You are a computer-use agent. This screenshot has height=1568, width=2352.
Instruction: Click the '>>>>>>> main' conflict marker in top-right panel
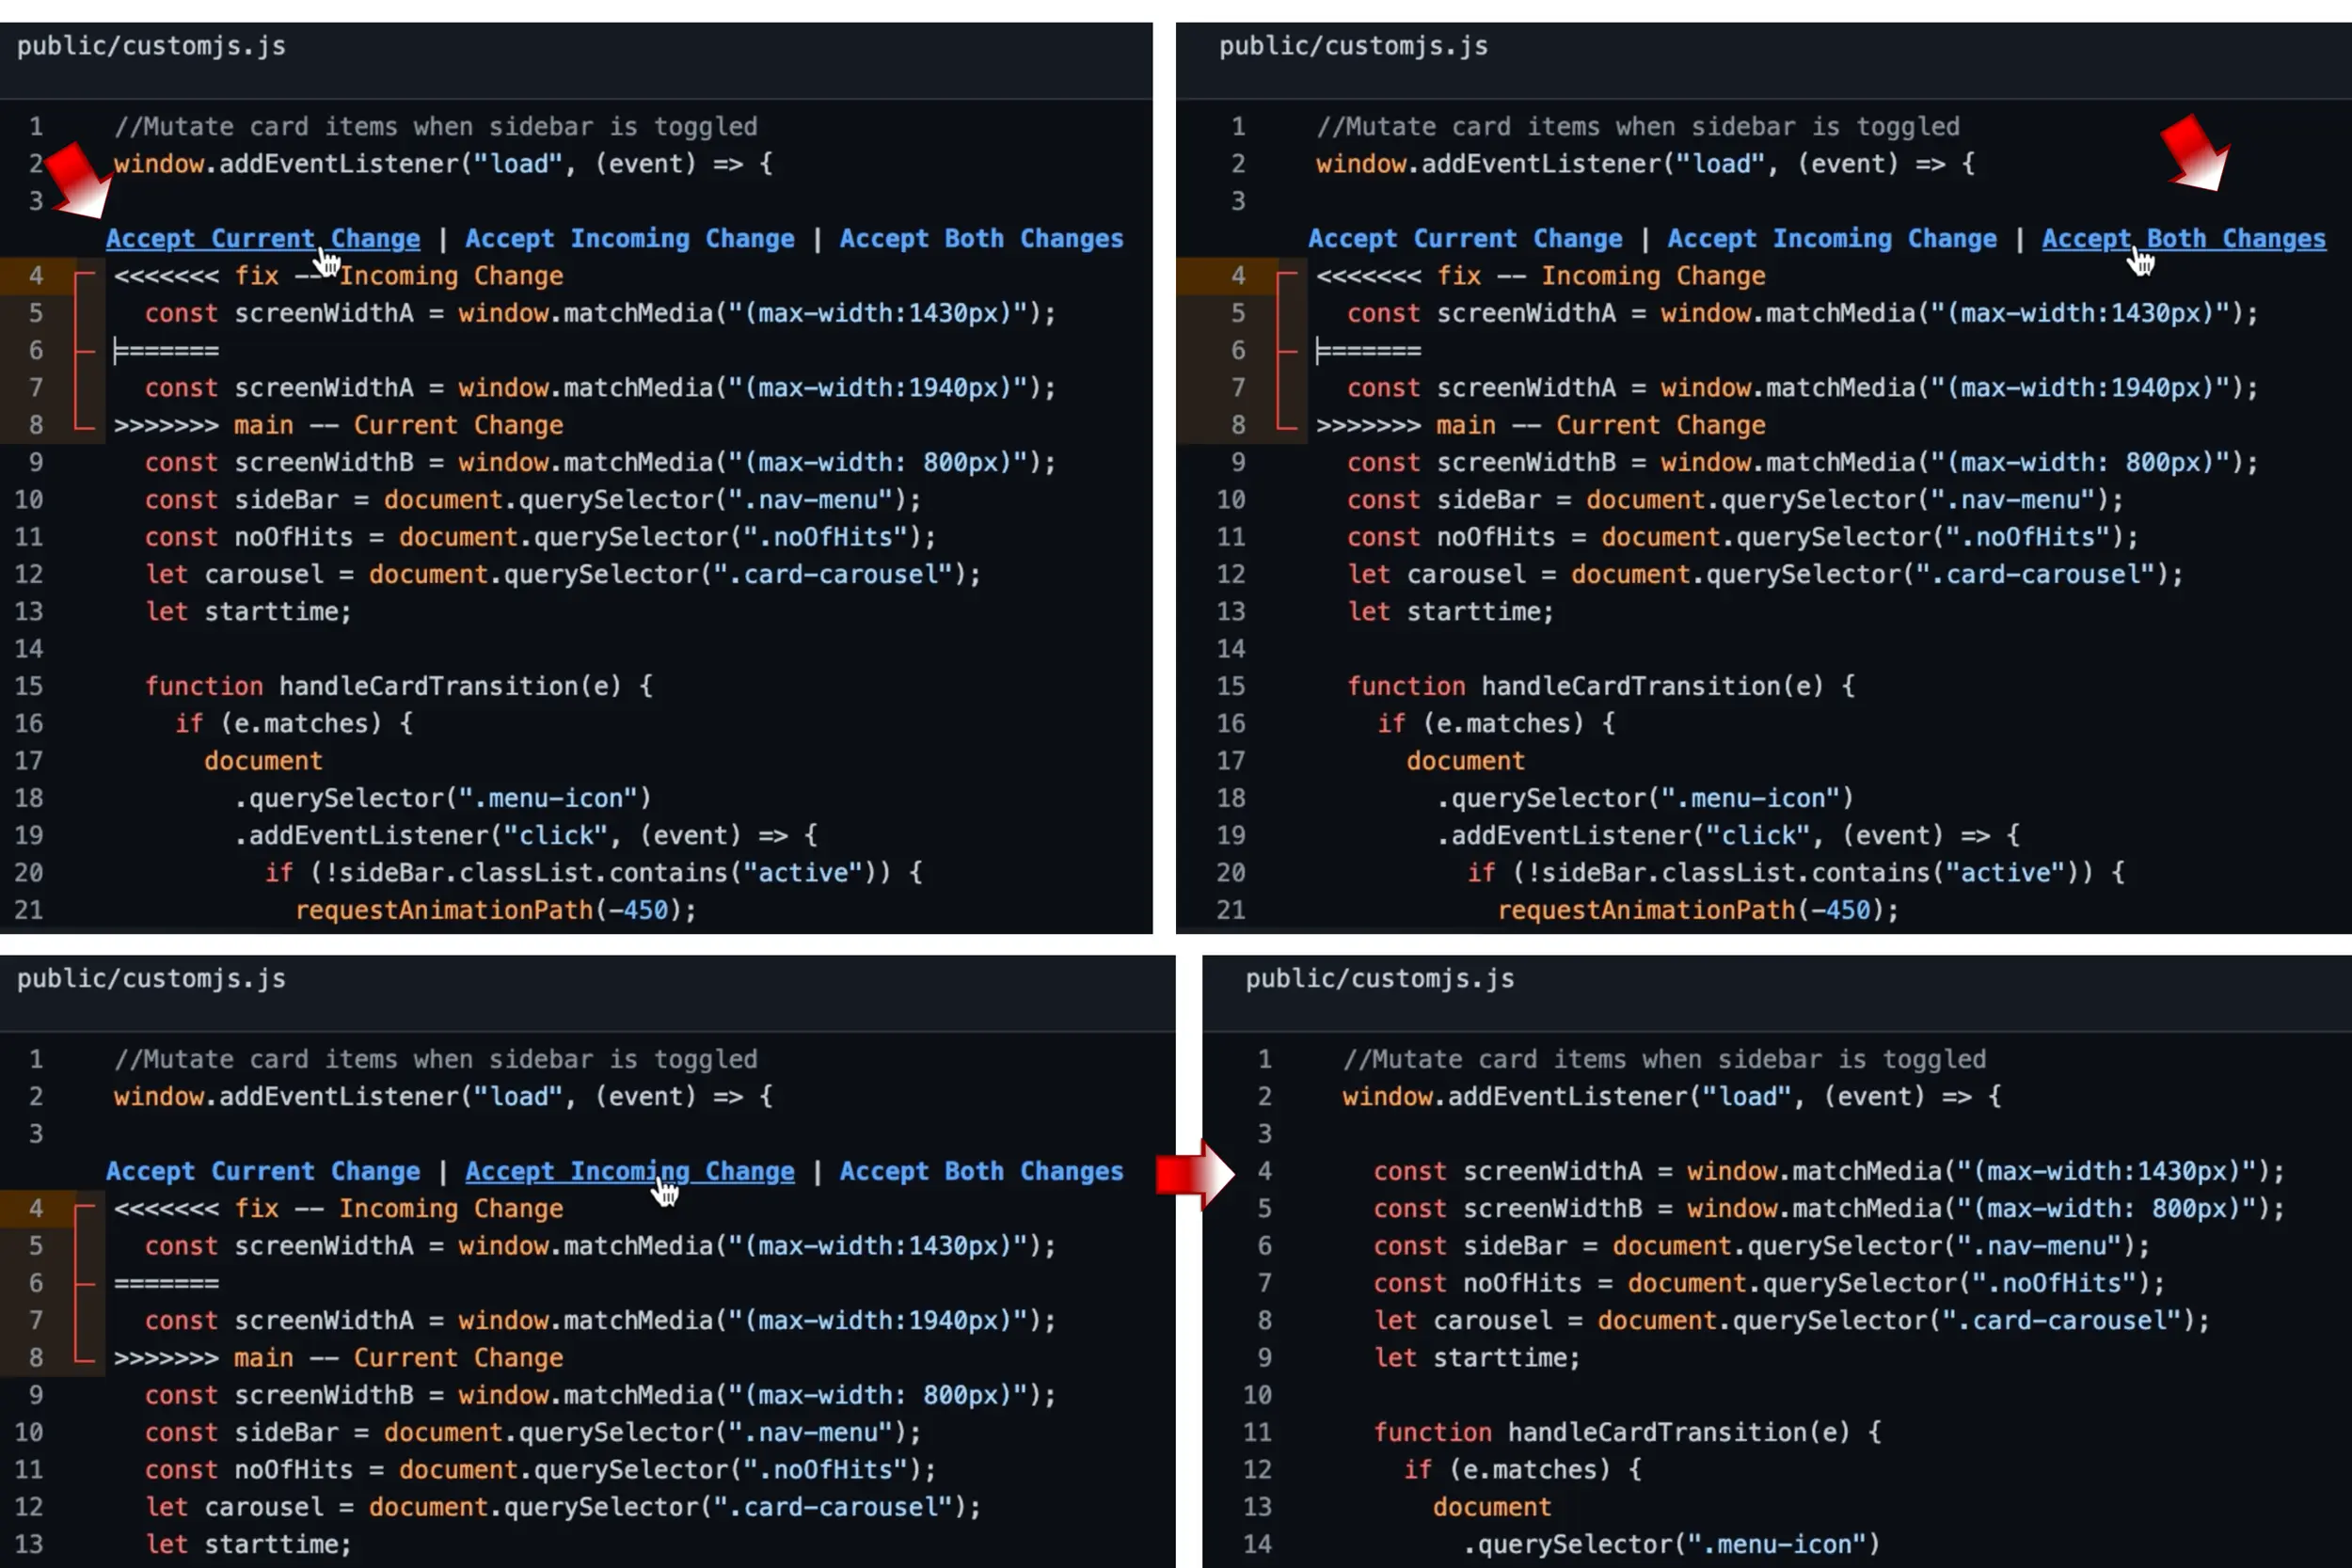click(x=1405, y=425)
